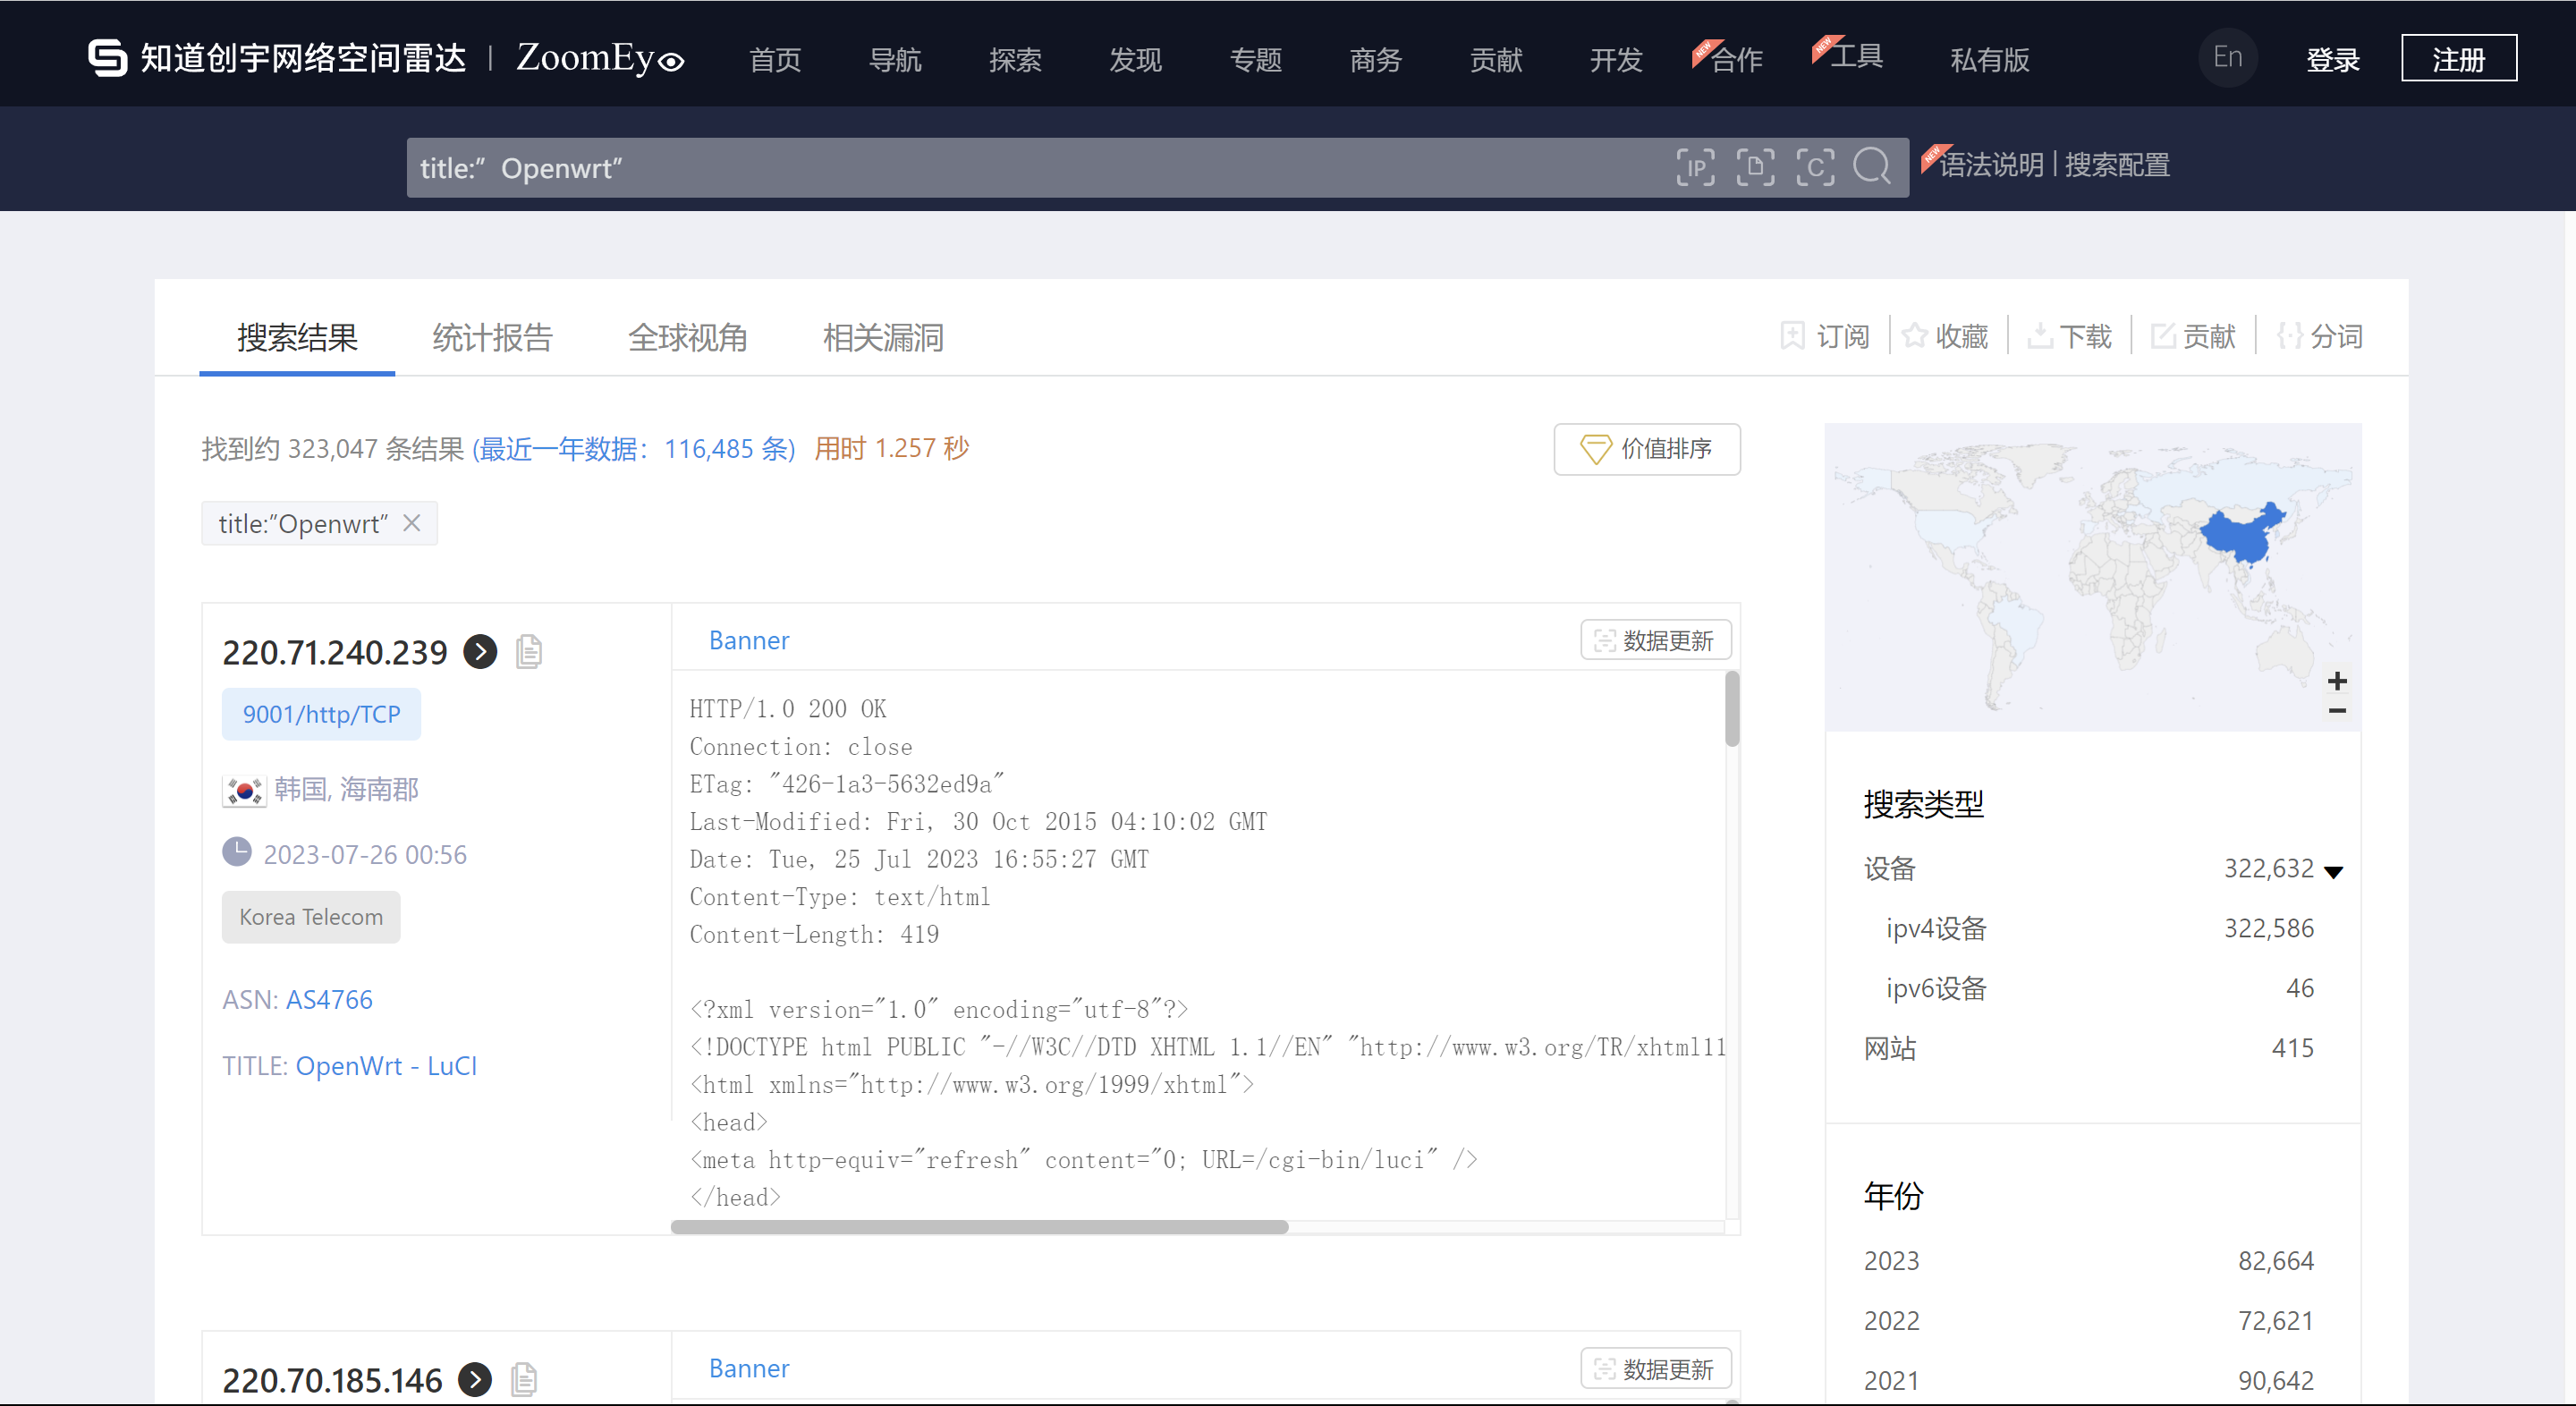The width and height of the screenshot is (2576, 1406).
Task: Select the 搜索结果 tab
Action: pyautogui.click(x=297, y=337)
